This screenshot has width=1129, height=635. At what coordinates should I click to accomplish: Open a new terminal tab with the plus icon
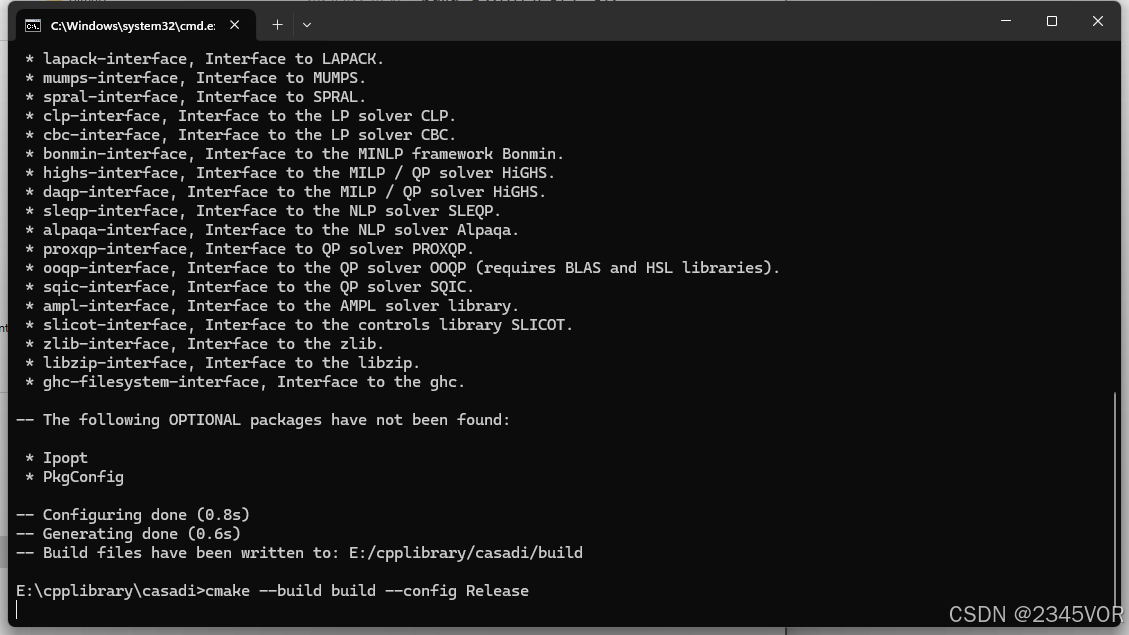click(277, 25)
